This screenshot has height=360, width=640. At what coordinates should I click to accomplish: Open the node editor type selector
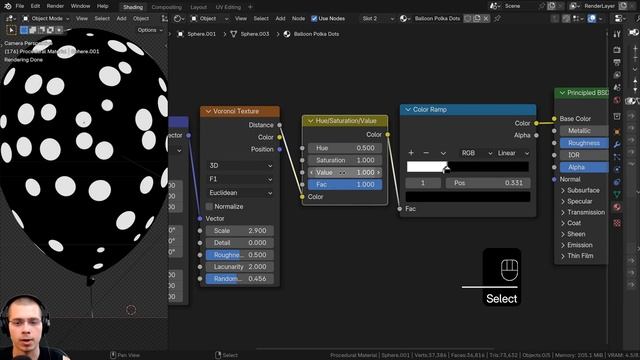pyautogui.click(x=178, y=18)
